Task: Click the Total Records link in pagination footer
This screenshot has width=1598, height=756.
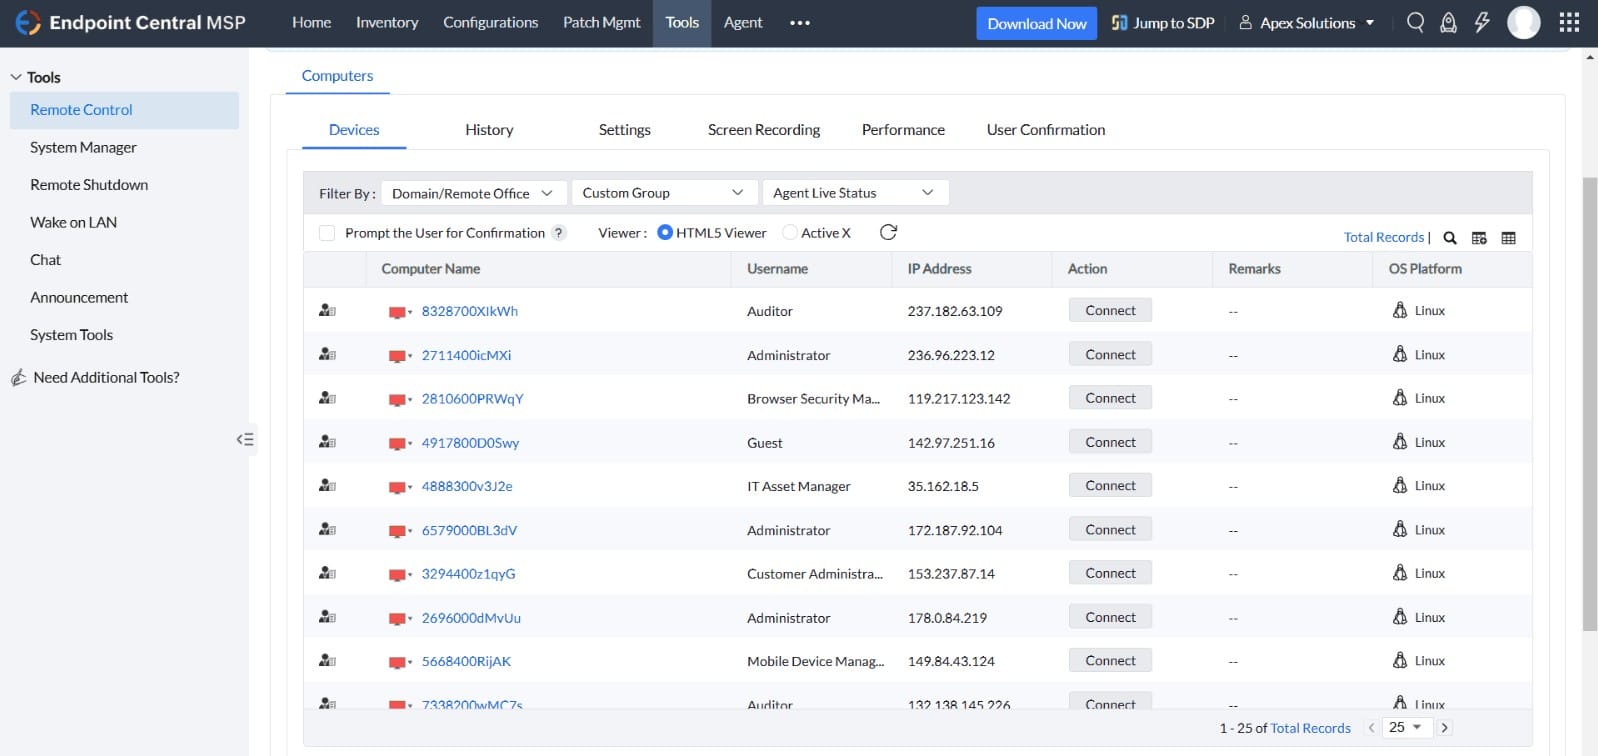Action: 1310,728
